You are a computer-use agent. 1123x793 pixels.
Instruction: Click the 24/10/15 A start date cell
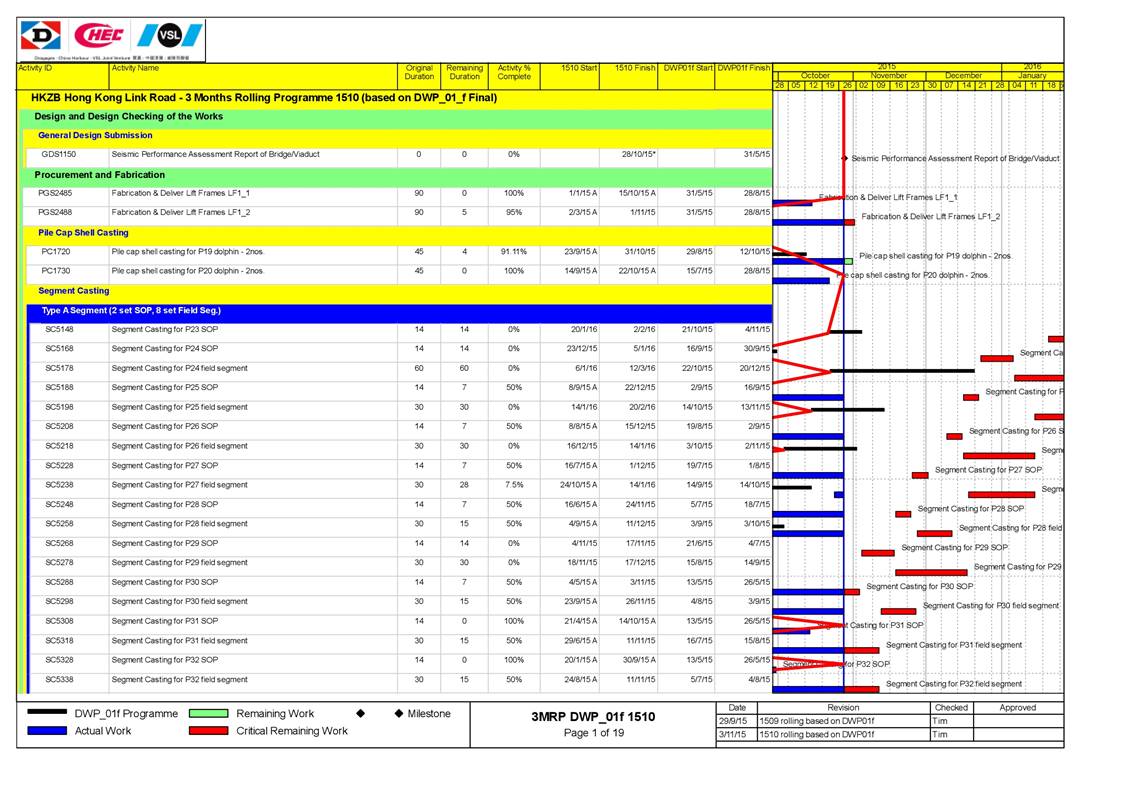[x=579, y=485]
